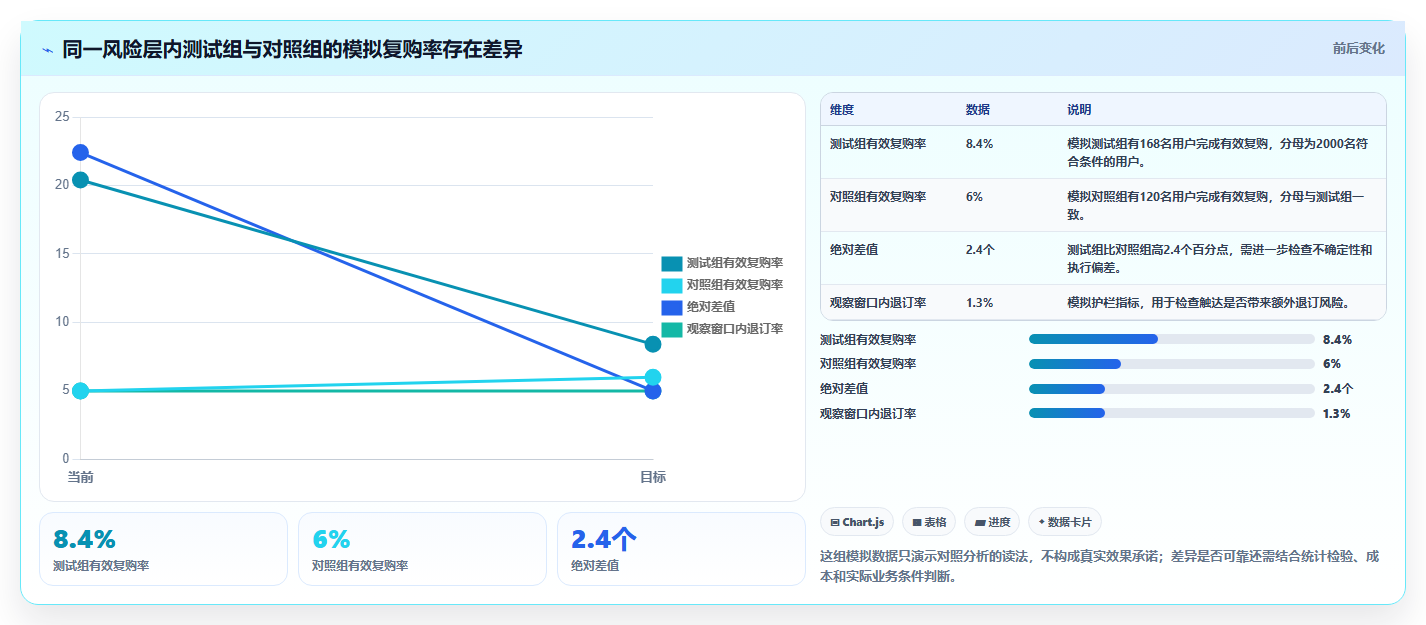Click the 数据 column header

coord(978,109)
